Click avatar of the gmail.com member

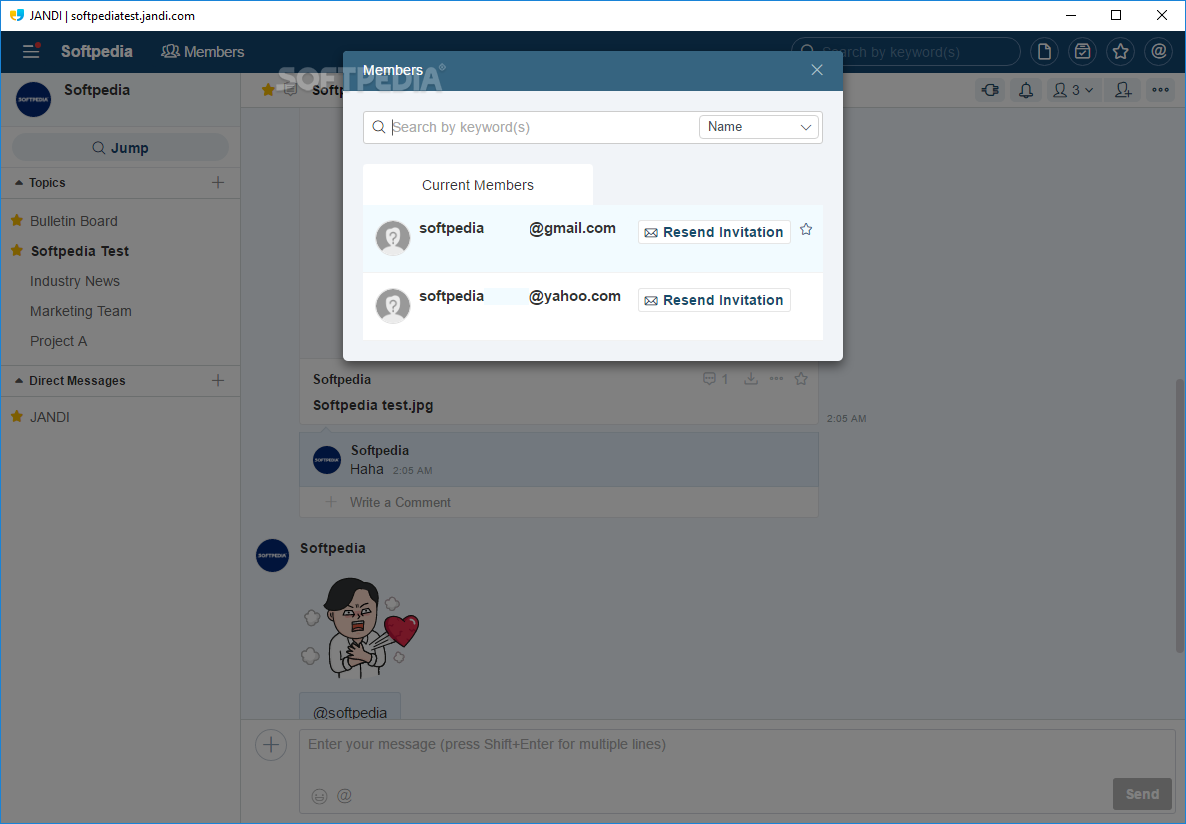393,238
